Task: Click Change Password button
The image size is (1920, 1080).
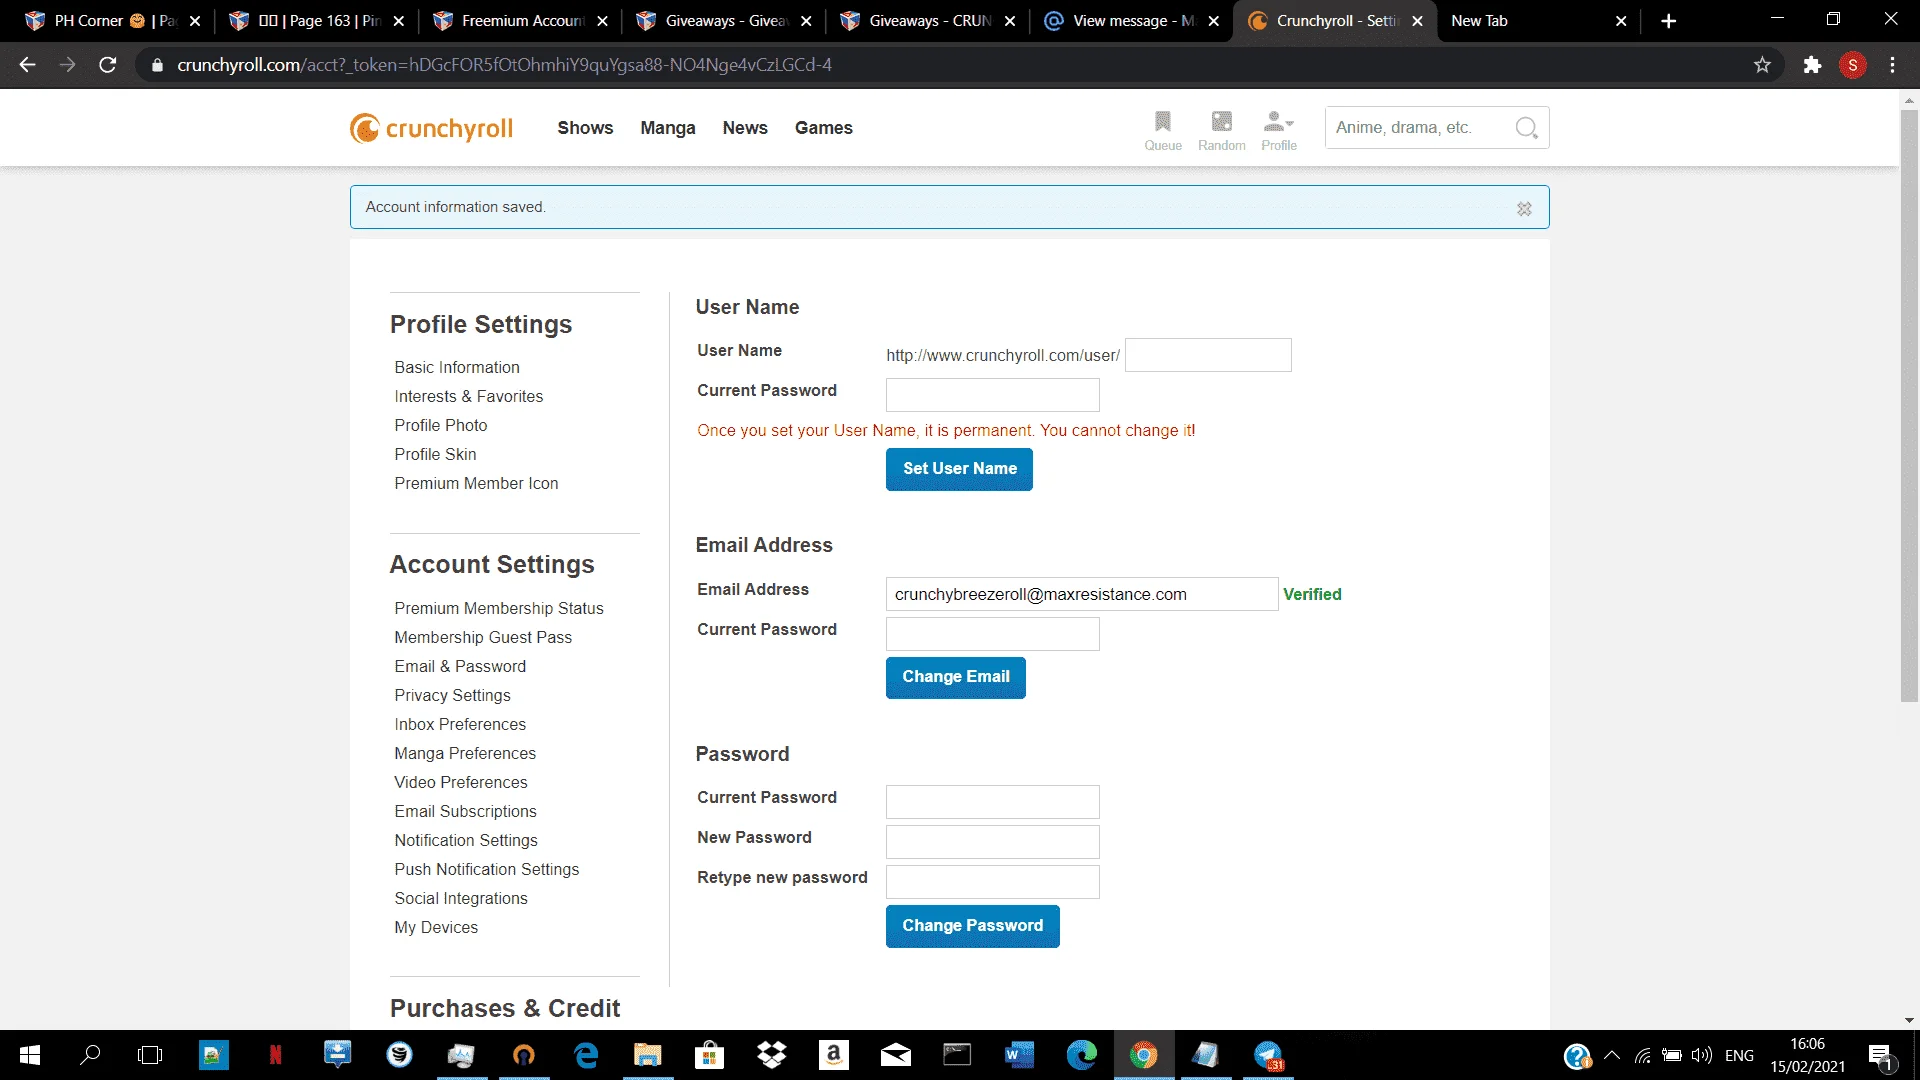Action: [972, 926]
